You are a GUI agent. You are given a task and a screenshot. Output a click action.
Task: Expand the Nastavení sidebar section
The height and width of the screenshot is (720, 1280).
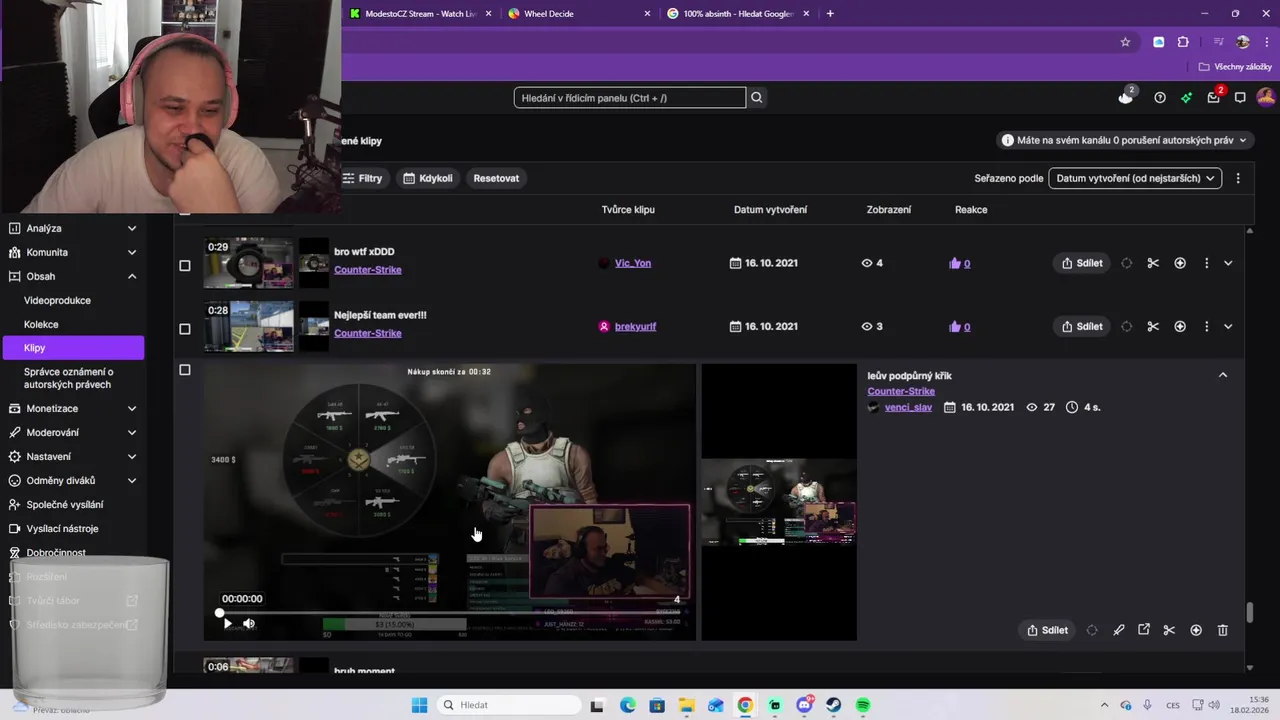tap(132, 456)
